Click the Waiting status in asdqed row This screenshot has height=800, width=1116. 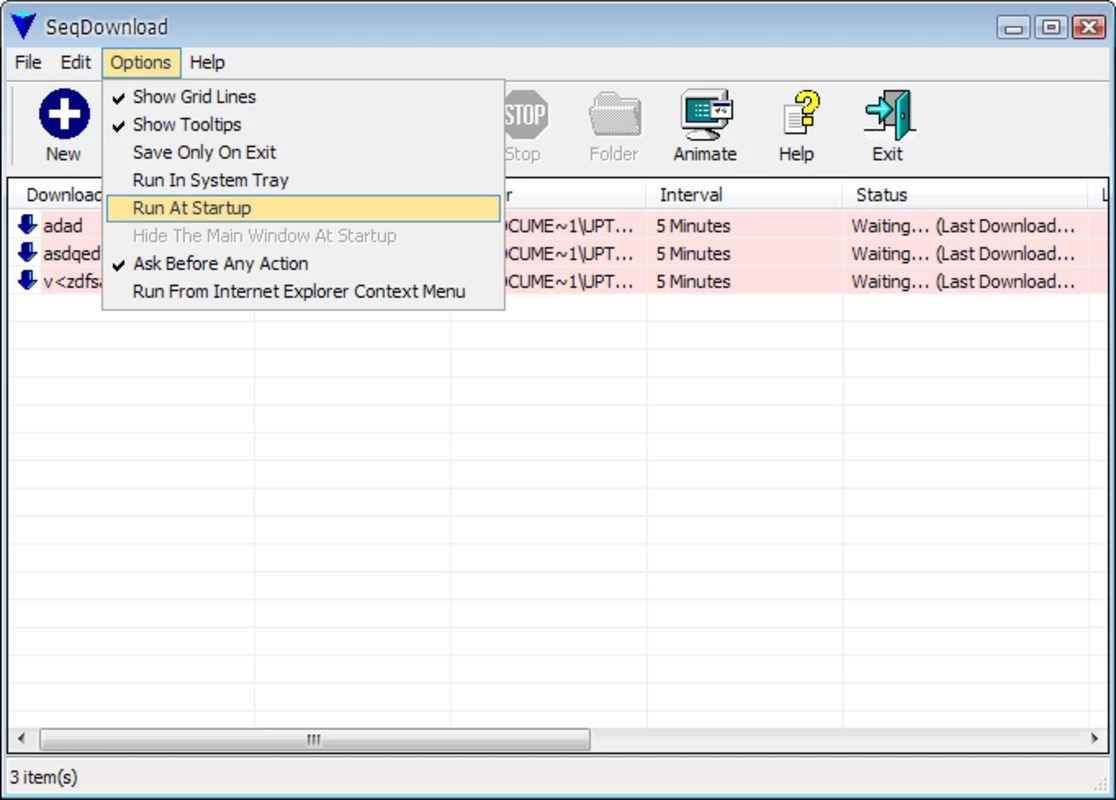pos(963,253)
